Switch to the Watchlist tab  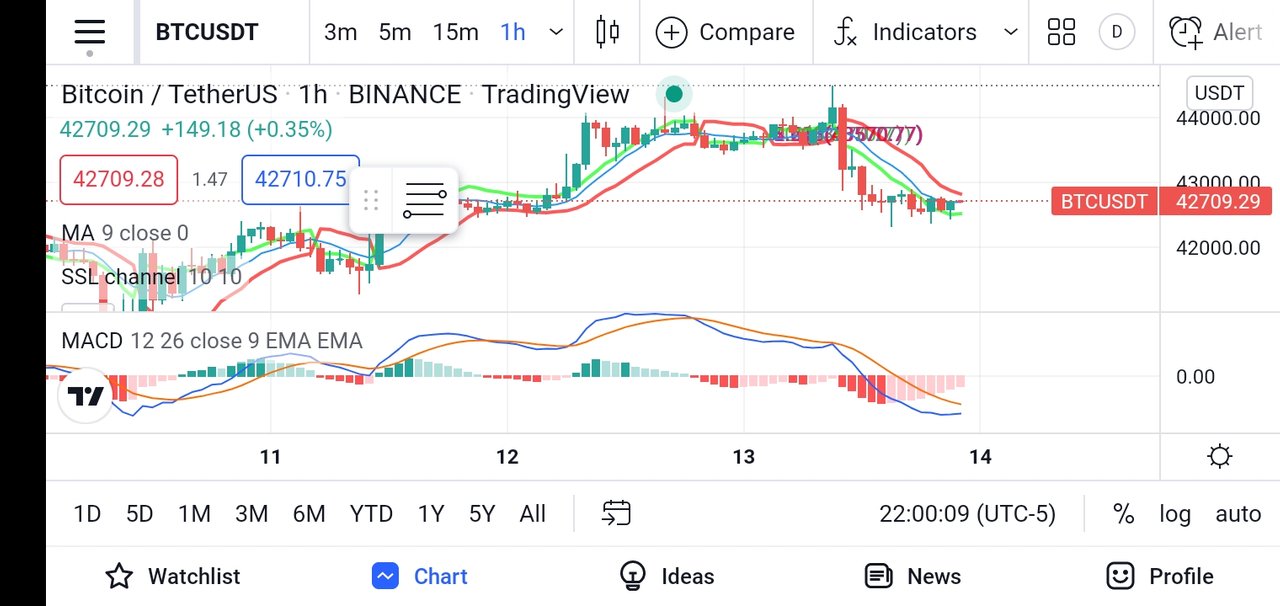173,576
